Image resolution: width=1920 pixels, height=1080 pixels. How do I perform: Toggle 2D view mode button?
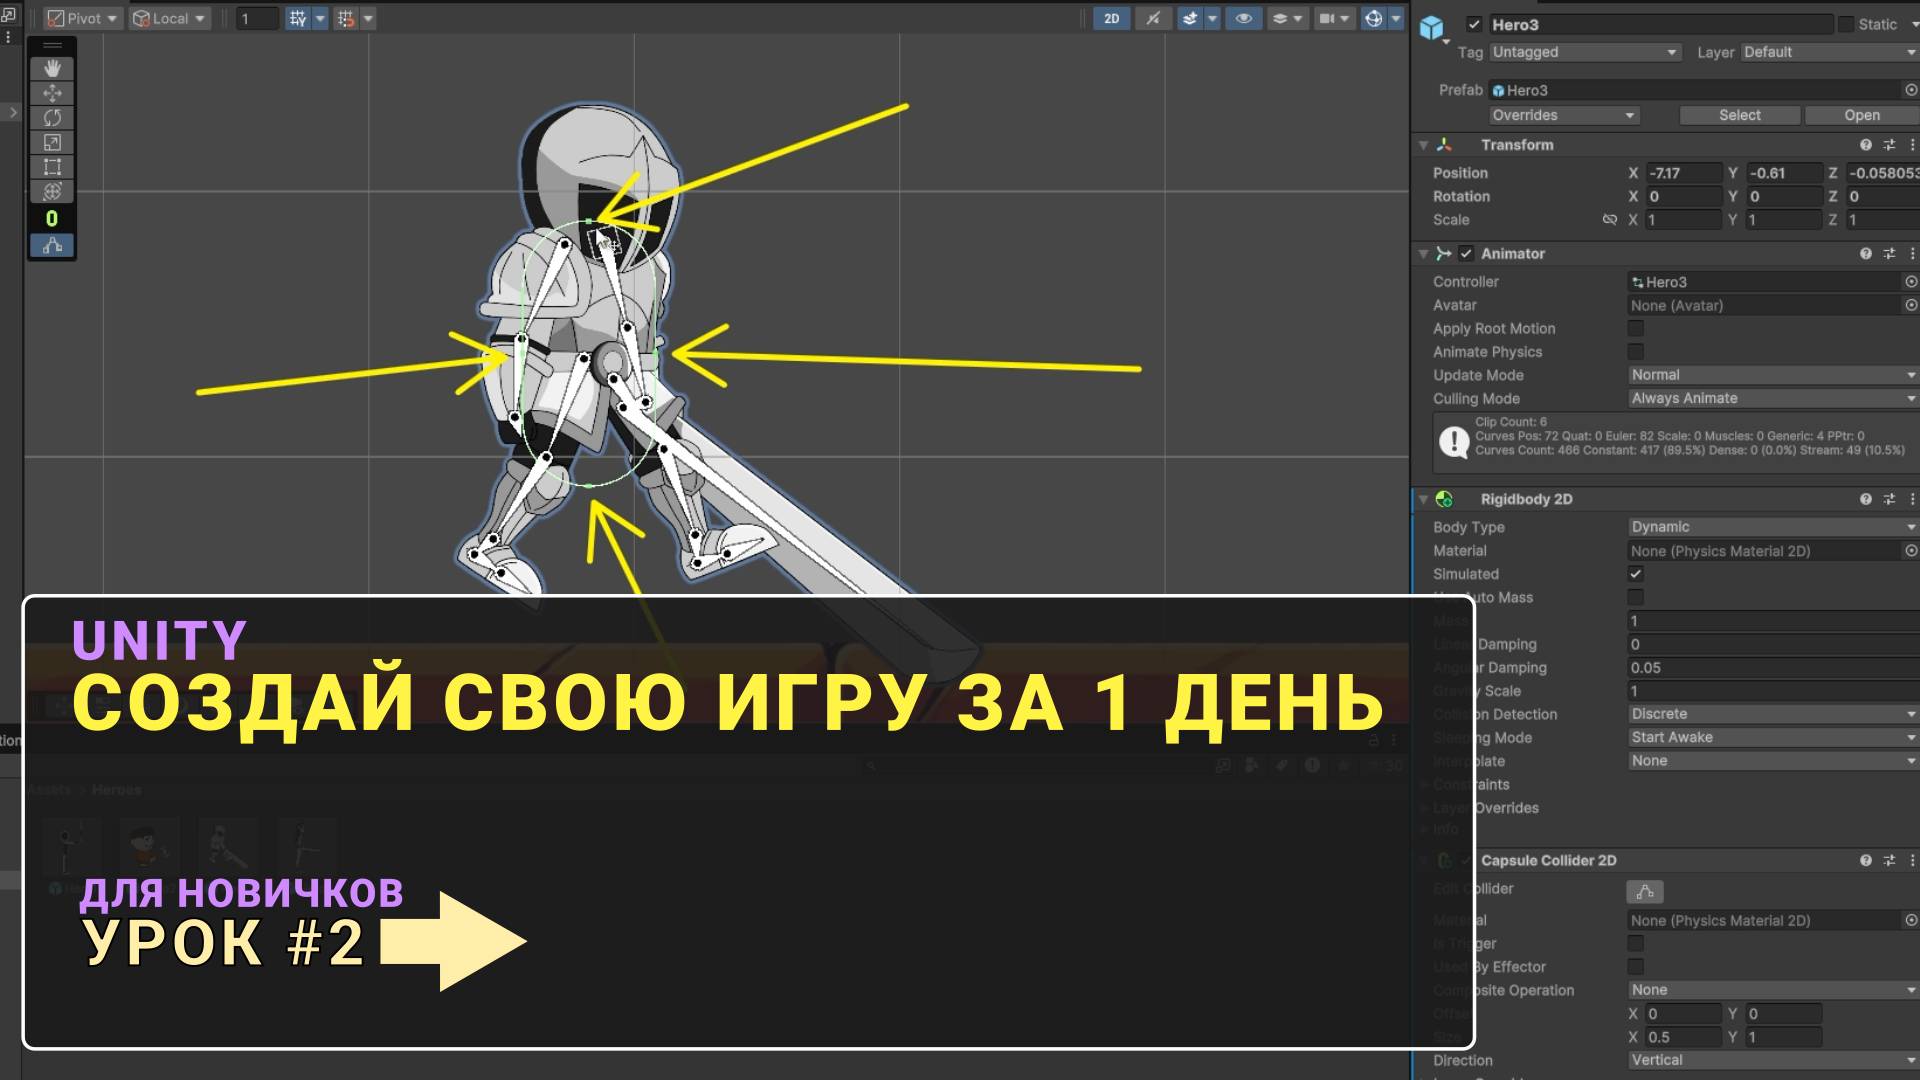1111,18
